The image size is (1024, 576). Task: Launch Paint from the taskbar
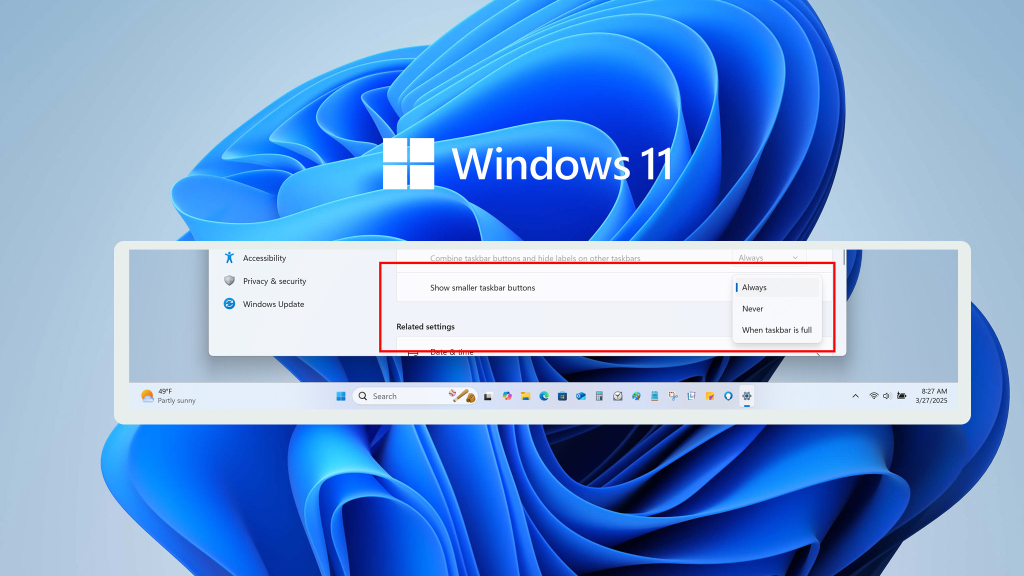(x=636, y=396)
